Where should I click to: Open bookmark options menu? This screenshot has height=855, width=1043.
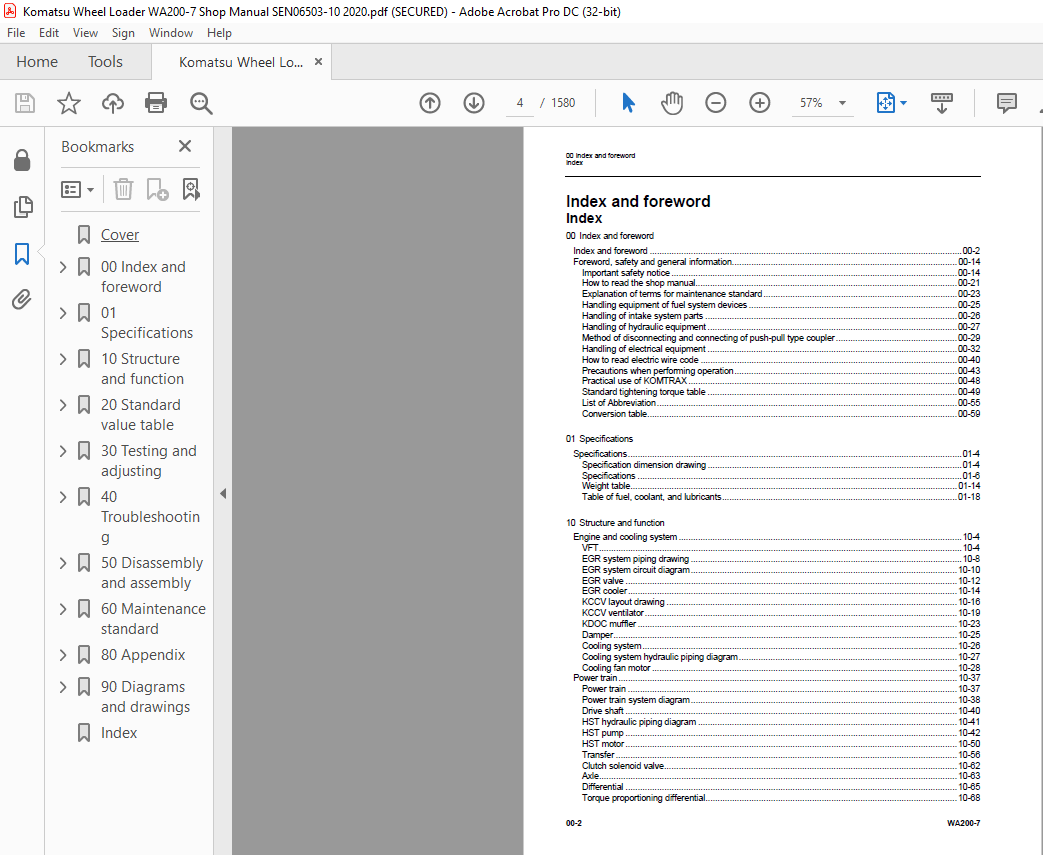pyautogui.click(x=77, y=190)
